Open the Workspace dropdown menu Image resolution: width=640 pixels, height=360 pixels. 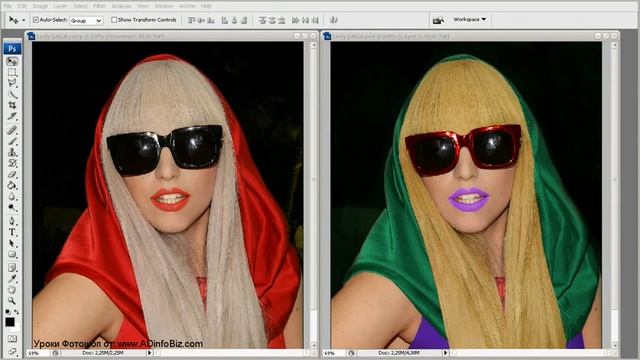[x=470, y=19]
